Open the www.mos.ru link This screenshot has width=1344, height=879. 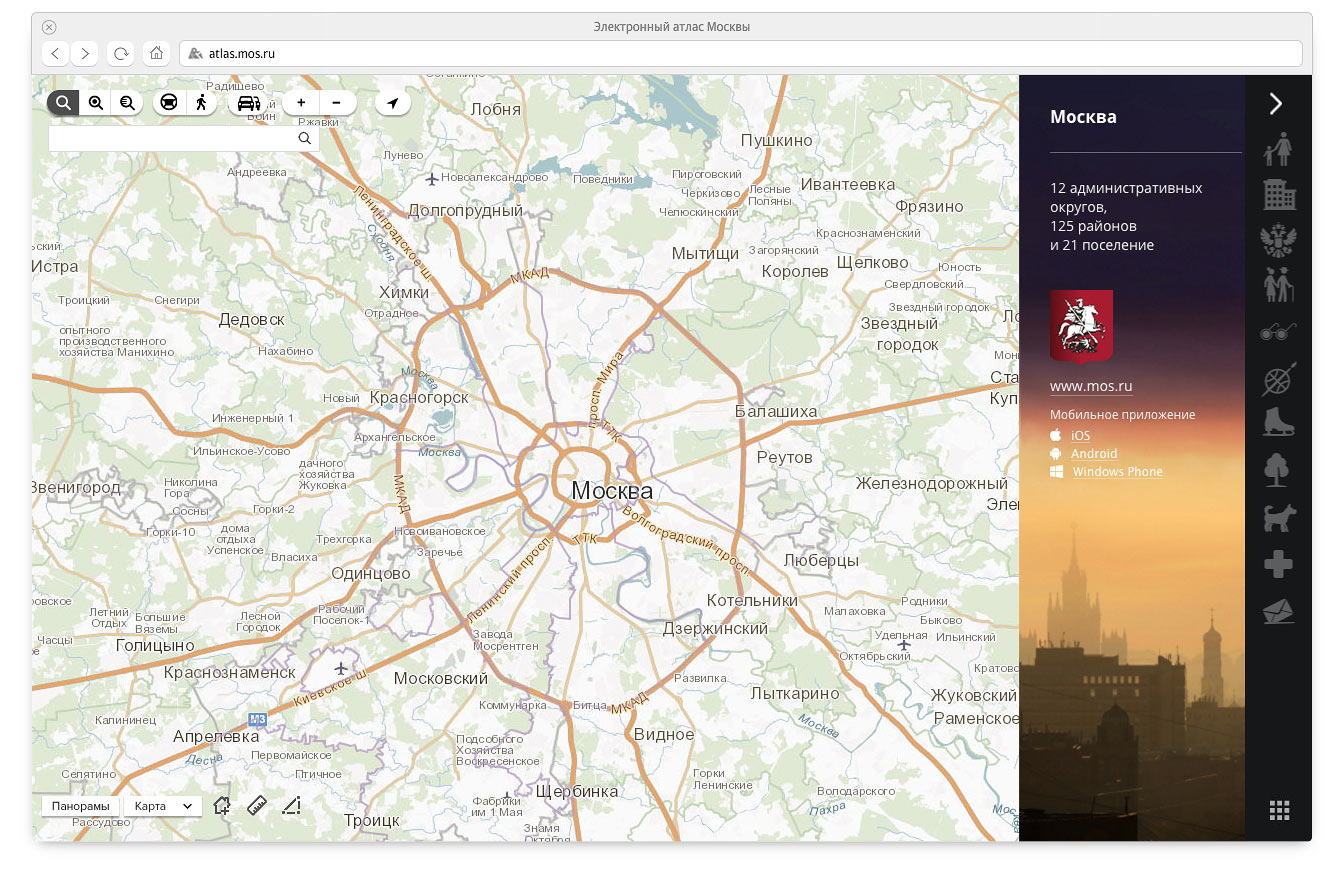click(x=1091, y=386)
